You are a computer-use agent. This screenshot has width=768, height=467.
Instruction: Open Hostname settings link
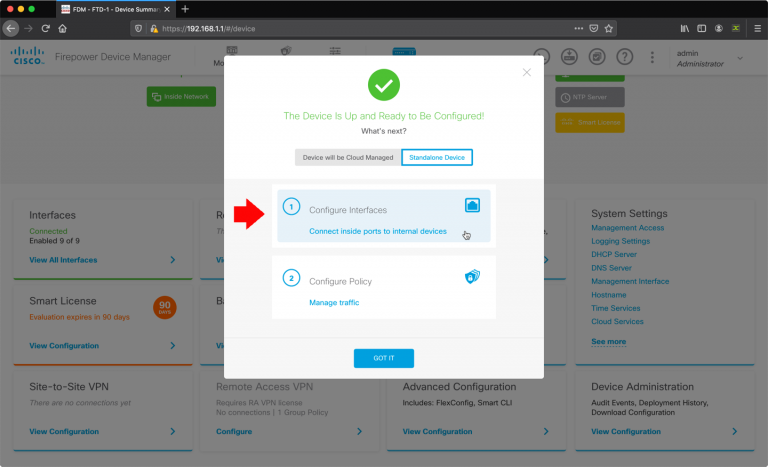tap(608, 295)
